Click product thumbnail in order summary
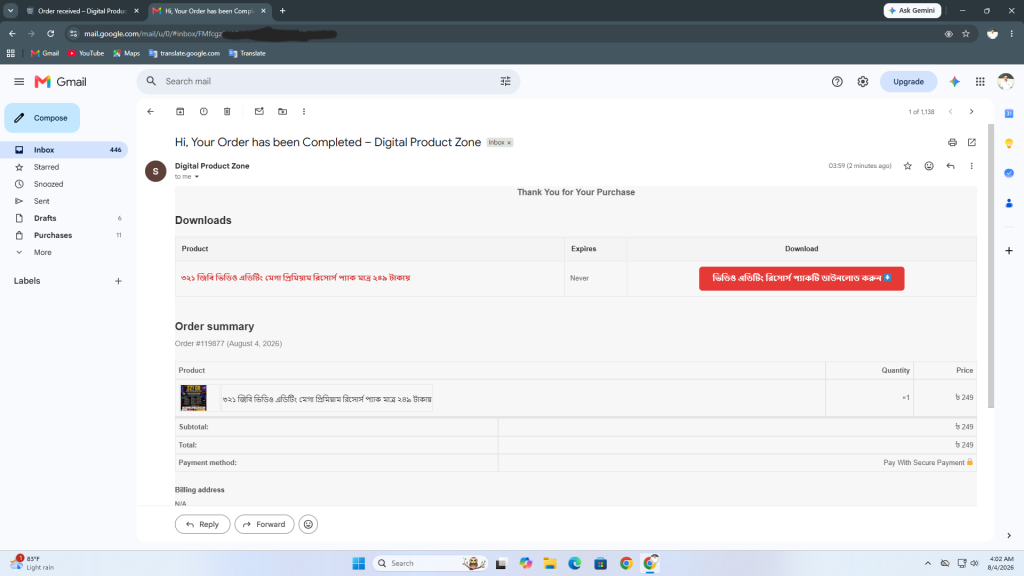The width and height of the screenshot is (1024, 576). coord(193,398)
